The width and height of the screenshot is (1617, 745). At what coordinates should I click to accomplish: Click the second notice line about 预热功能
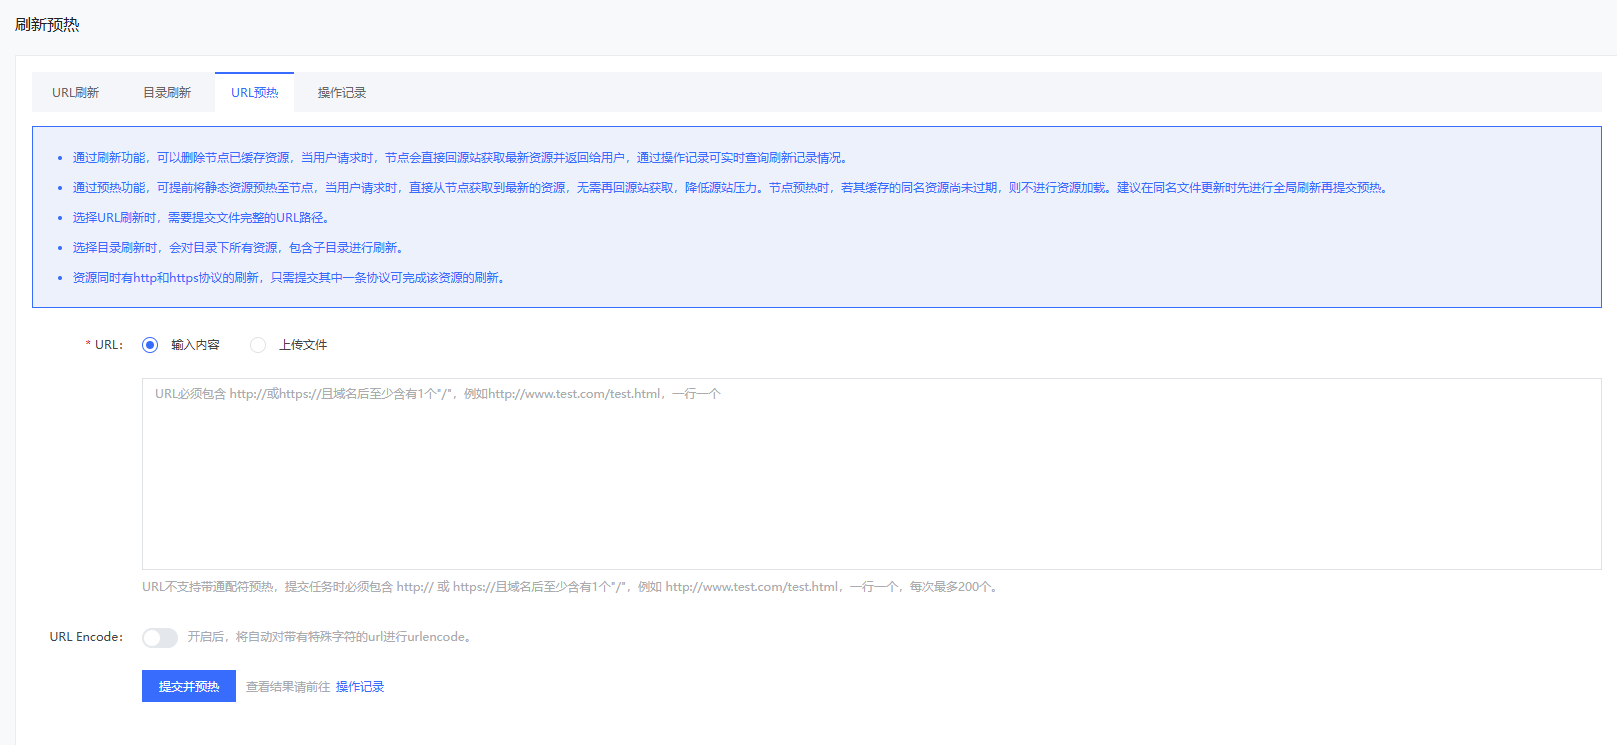click(x=730, y=188)
